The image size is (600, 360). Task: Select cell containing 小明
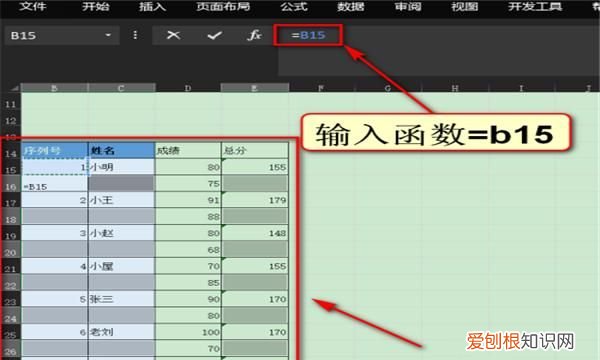click(122, 167)
